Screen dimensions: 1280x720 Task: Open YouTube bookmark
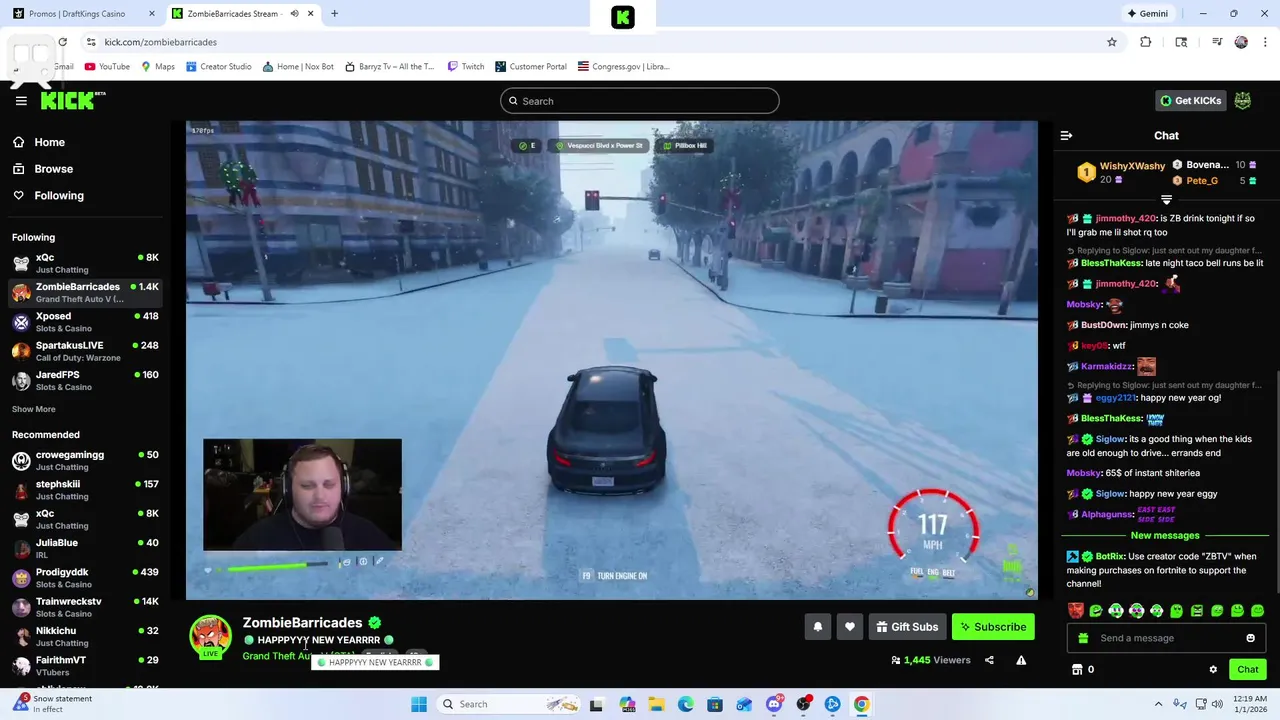coord(107,66)
